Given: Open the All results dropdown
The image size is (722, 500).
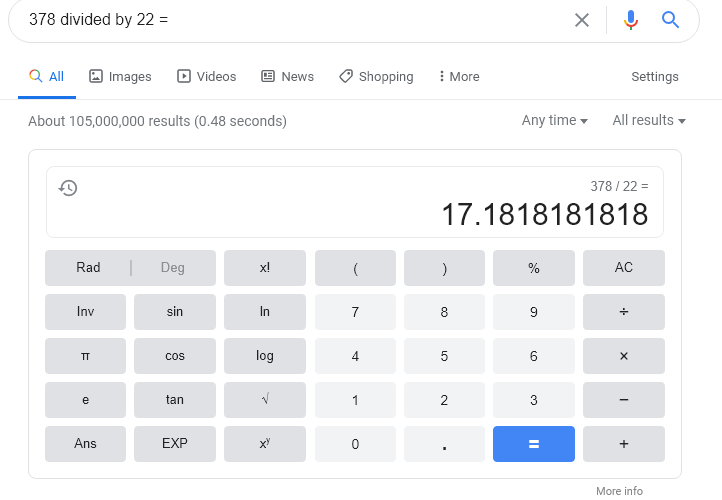Looking at the screenshot, I should coord(649,121).
